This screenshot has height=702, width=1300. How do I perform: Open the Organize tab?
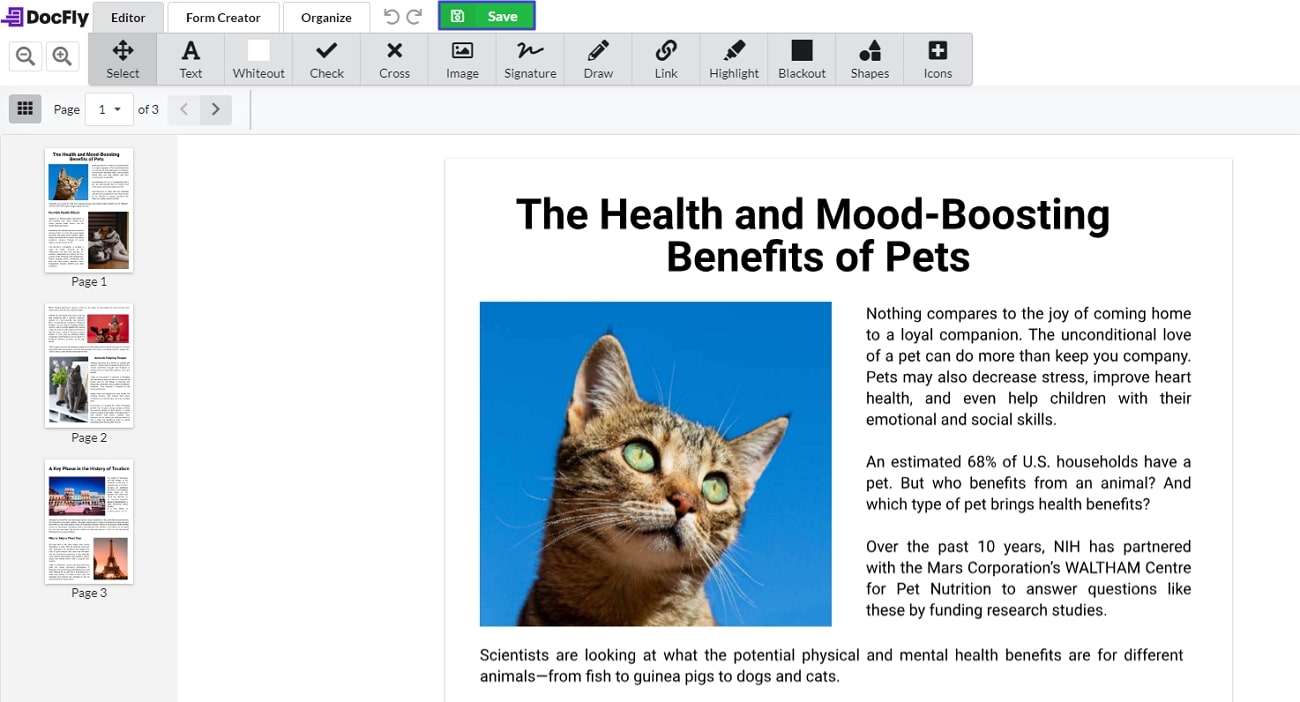click(326, 17)
